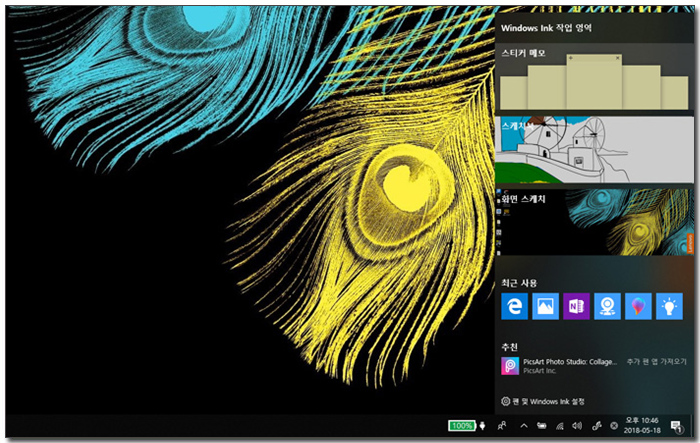The height and width of the screenshot is (443, 700).
Task: Open the volume control in system tray
Action: tap(576, 426)
